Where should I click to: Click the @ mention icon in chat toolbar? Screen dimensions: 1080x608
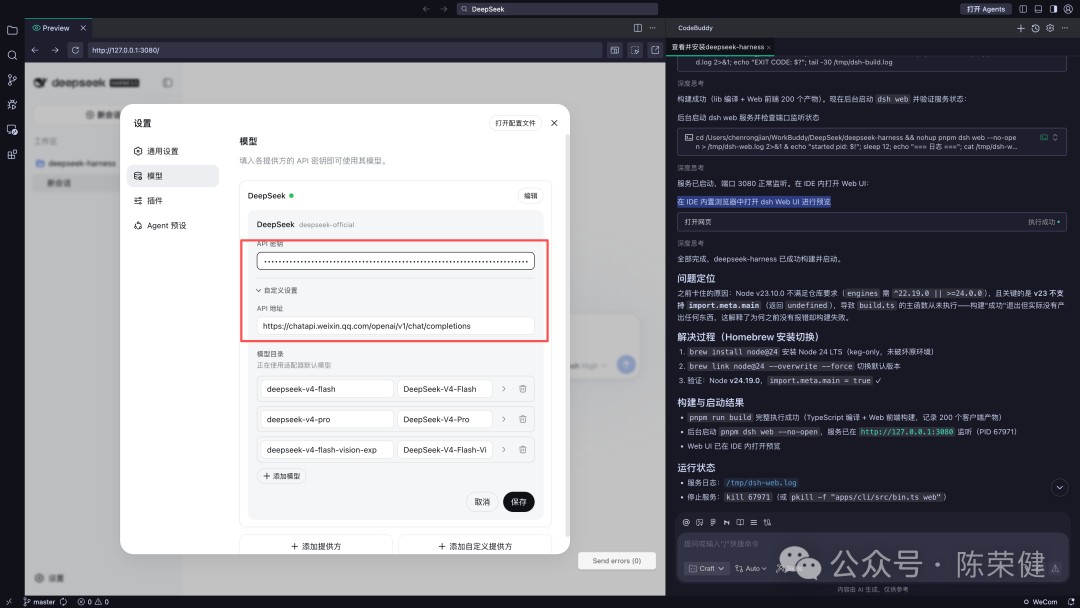(x=686, y=523)
